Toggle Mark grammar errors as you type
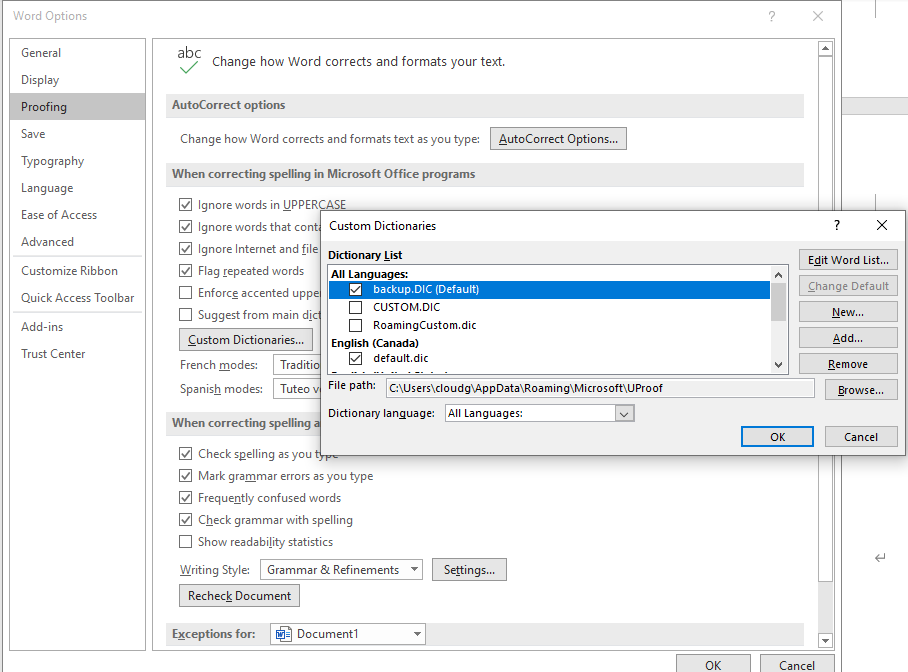The width and height of the screenshot is (908, 672). pos(185,476)
